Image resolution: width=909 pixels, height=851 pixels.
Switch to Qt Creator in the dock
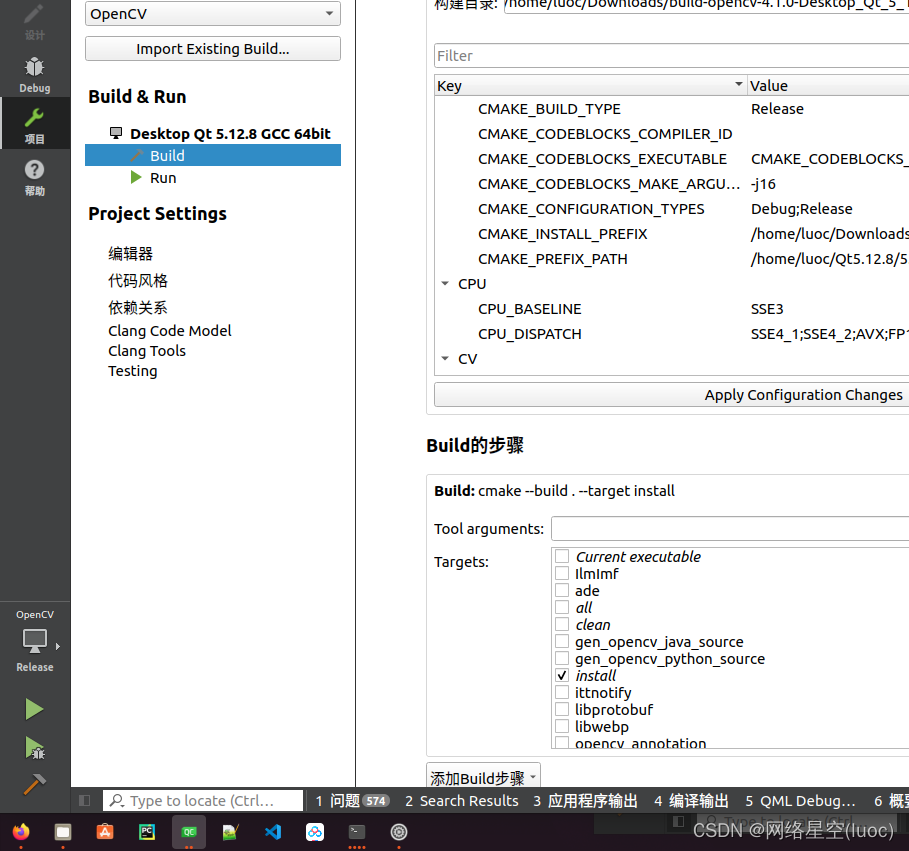click(189, 832)
